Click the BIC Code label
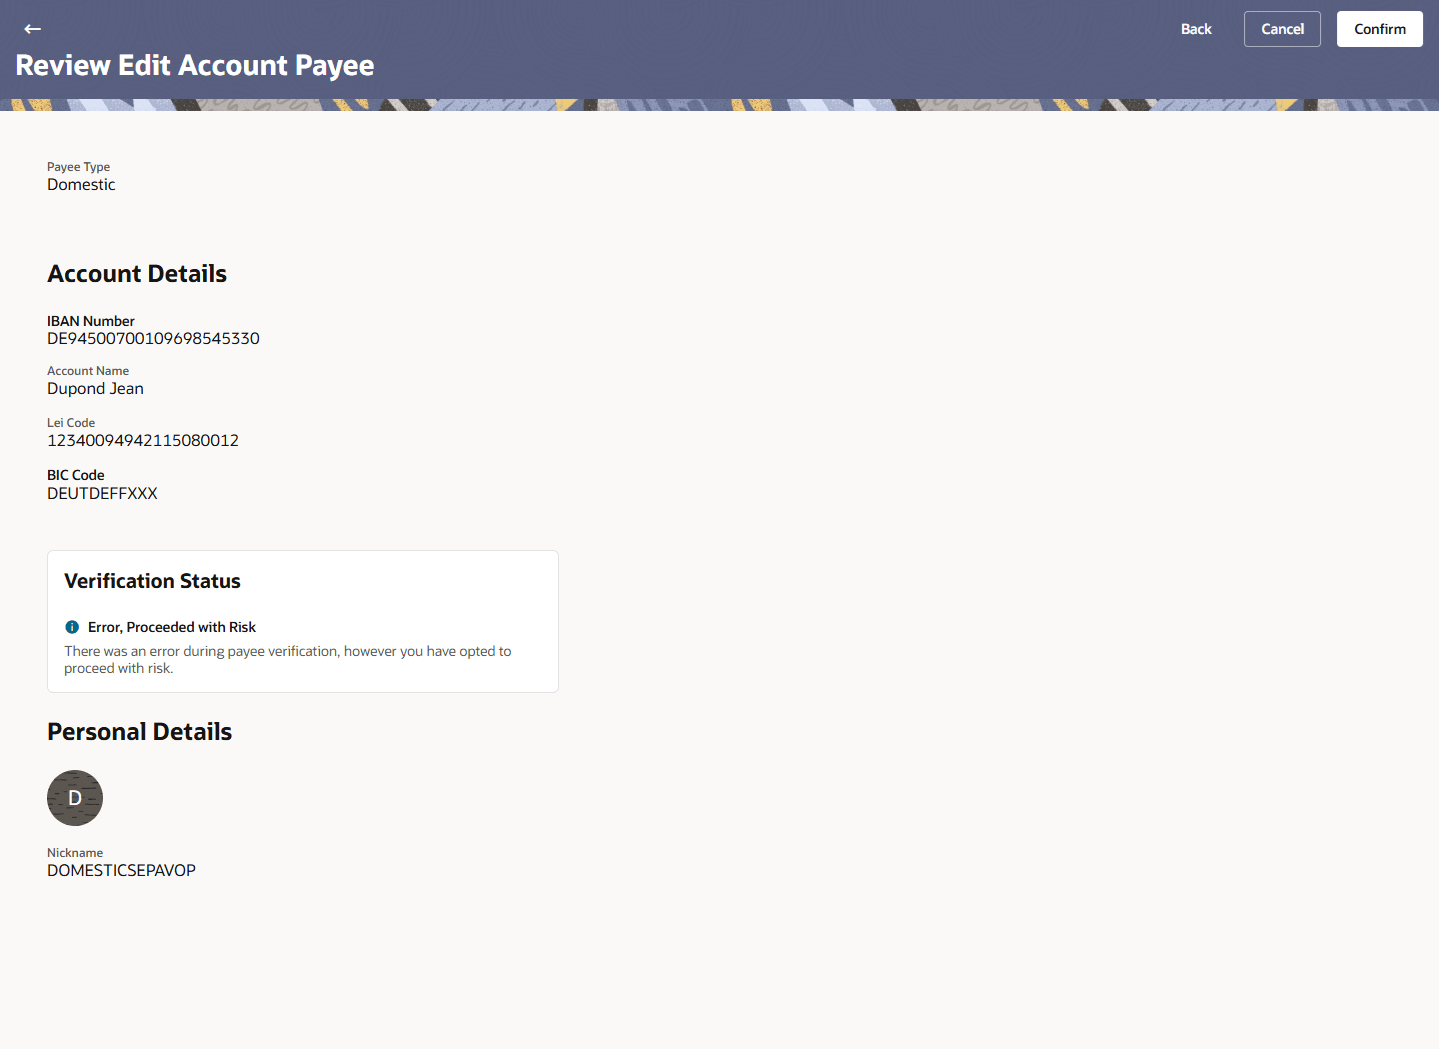Screen dimensions: 1439x1049 tap(76, 475)
